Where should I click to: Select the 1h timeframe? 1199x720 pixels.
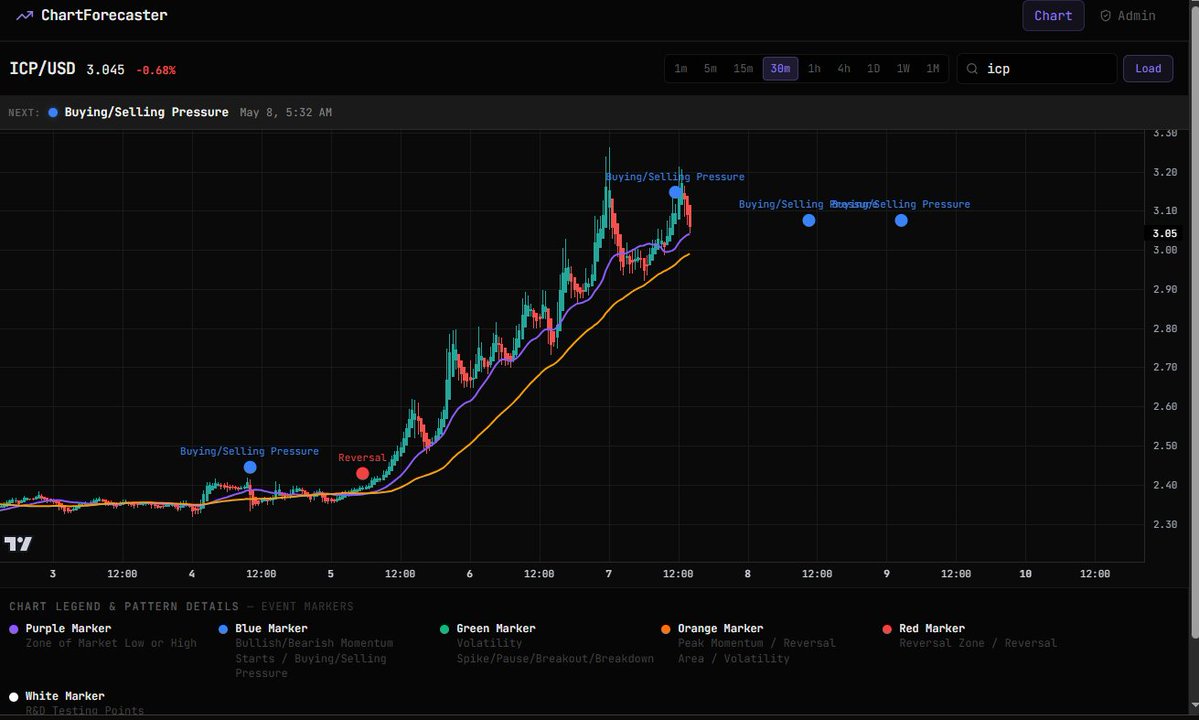[814, 69]
